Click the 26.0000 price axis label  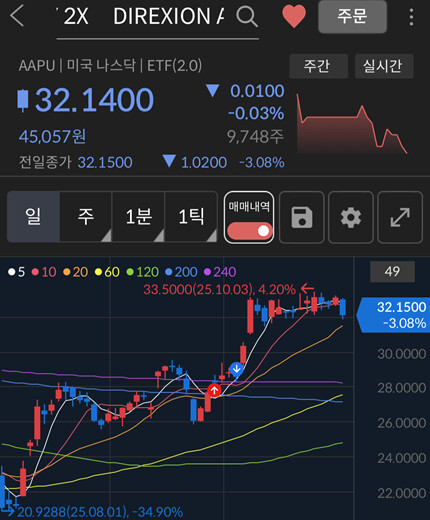click(402, 423)
